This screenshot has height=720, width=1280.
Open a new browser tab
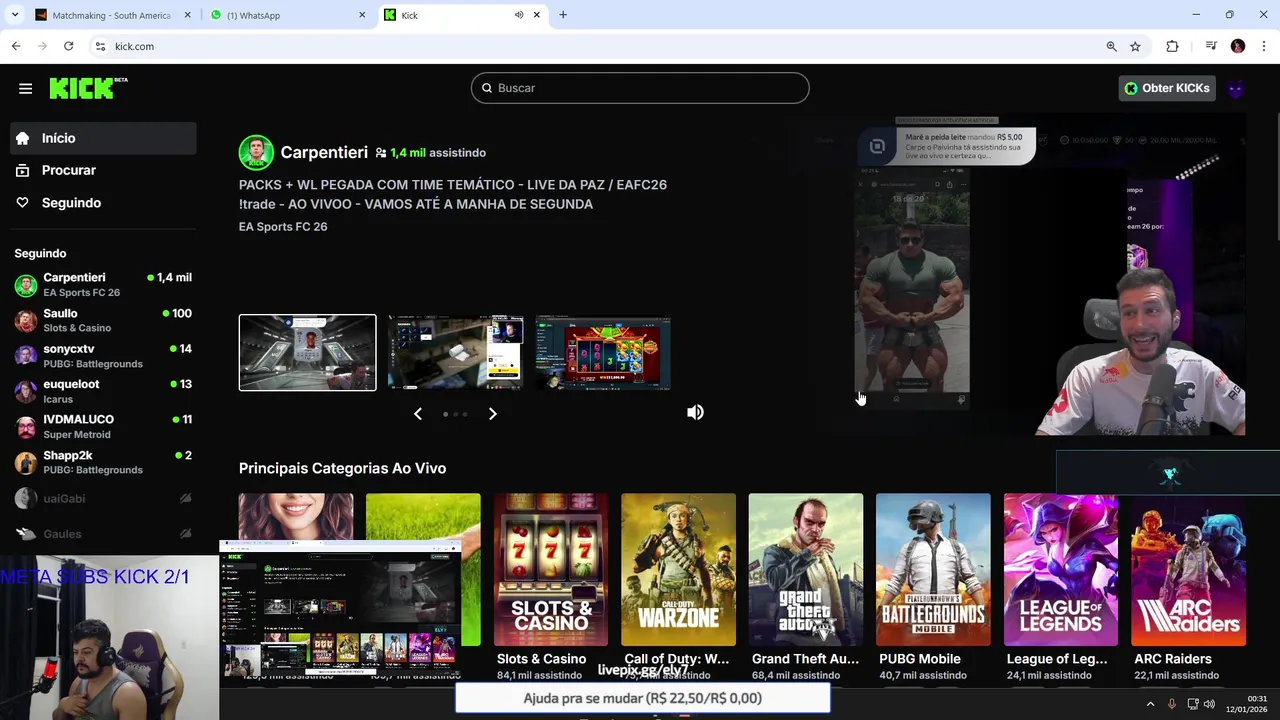click(x=563, y=15)
